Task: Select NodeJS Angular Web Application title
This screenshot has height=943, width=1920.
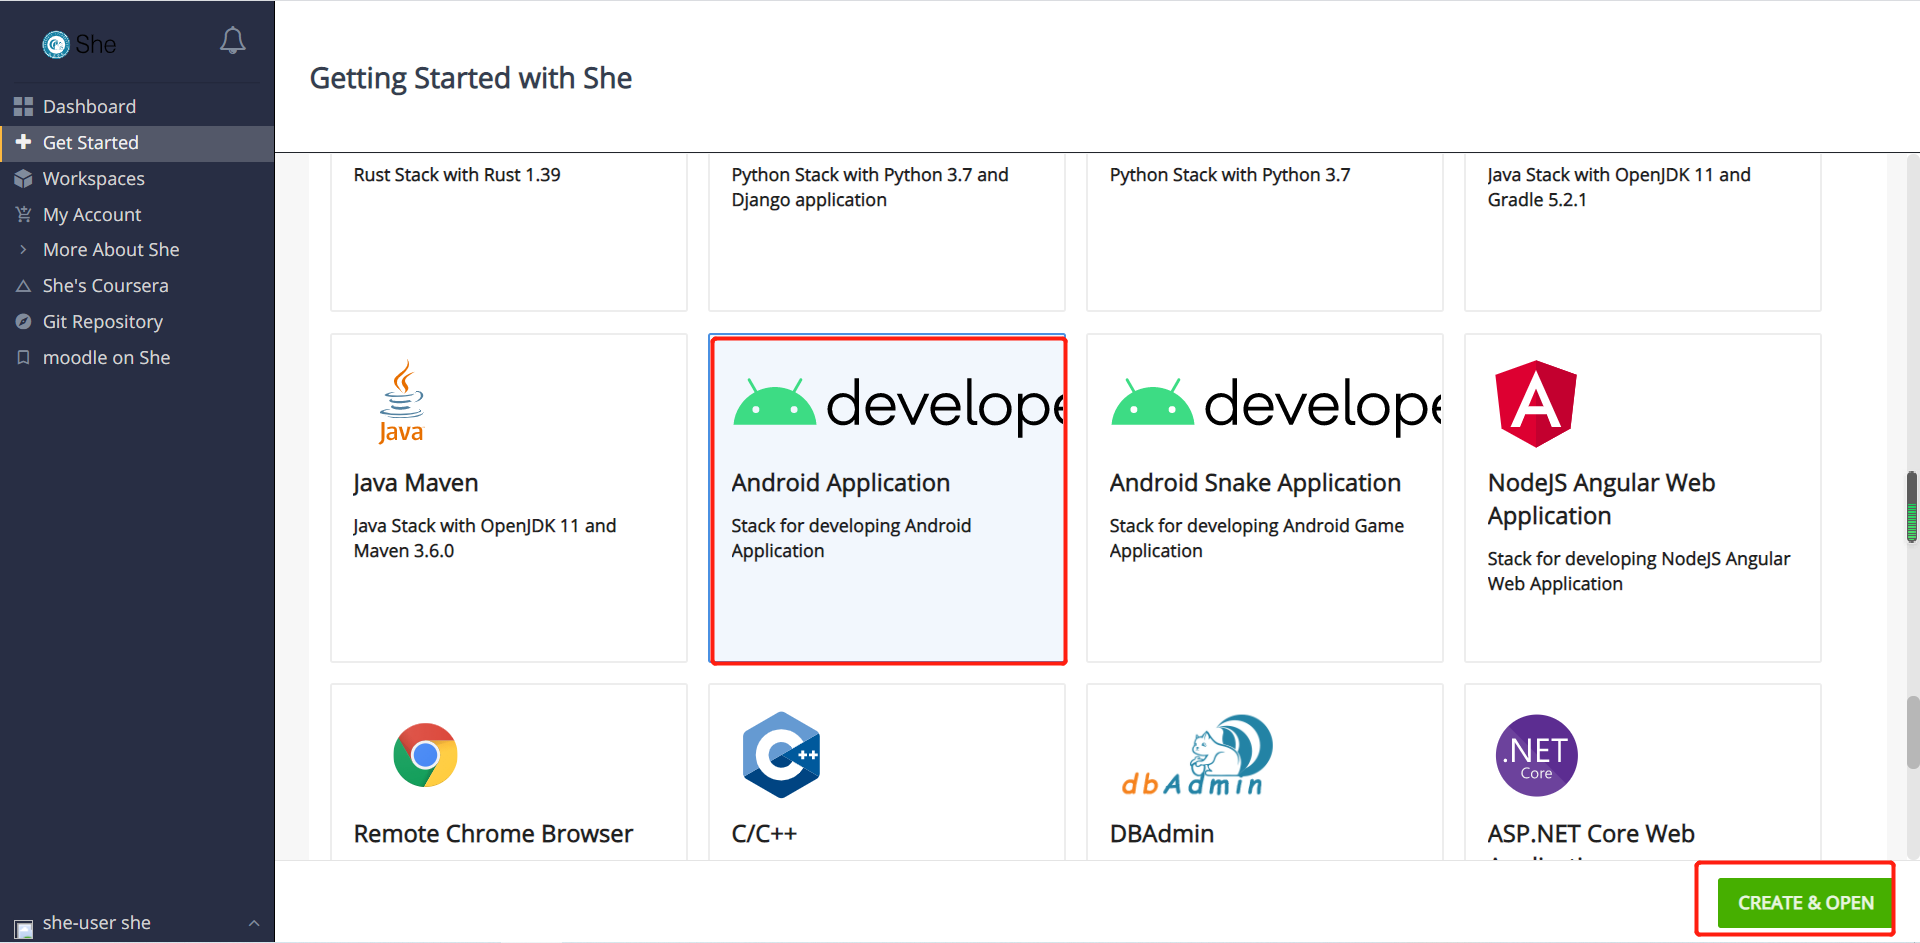Action: point(1601,499)
